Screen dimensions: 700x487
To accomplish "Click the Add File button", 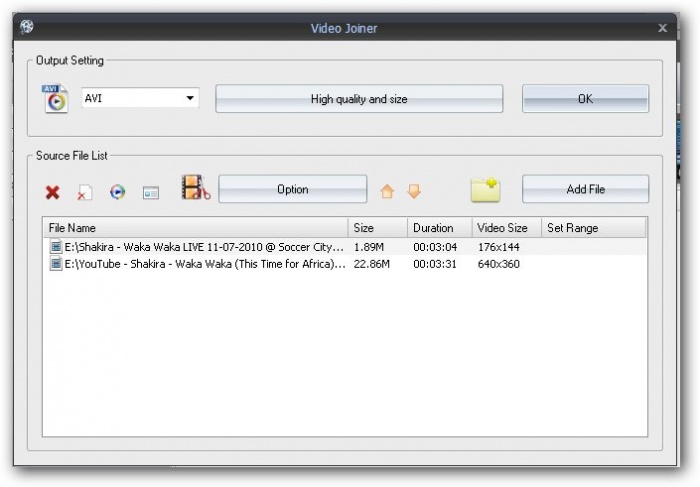I will coord(585,189).
